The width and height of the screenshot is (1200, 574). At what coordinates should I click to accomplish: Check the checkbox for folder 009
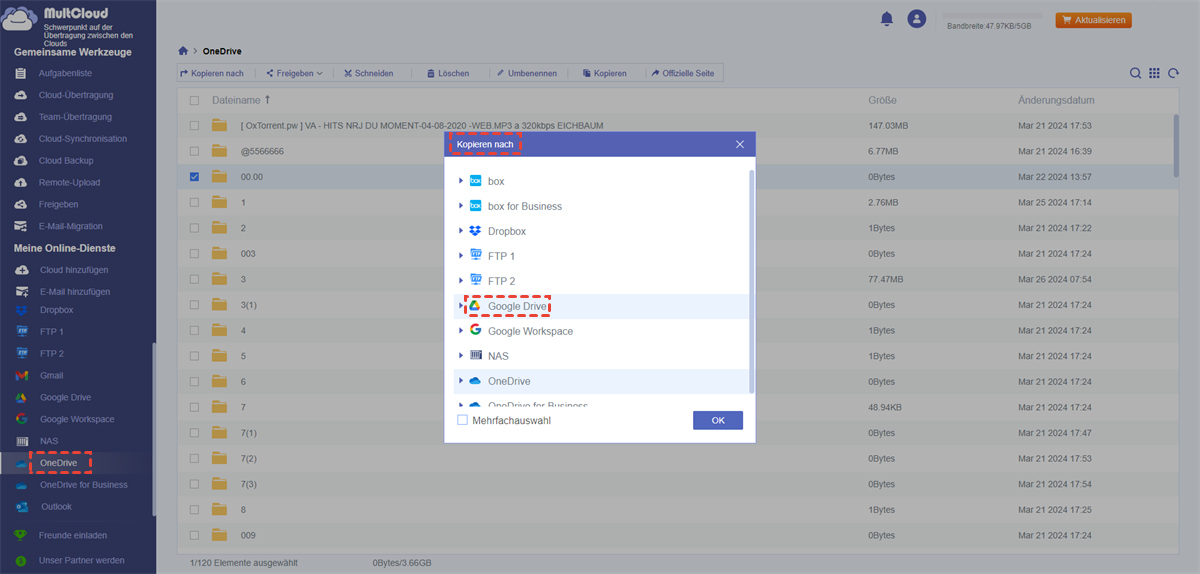pyautogui.click(x=194, y=535)
